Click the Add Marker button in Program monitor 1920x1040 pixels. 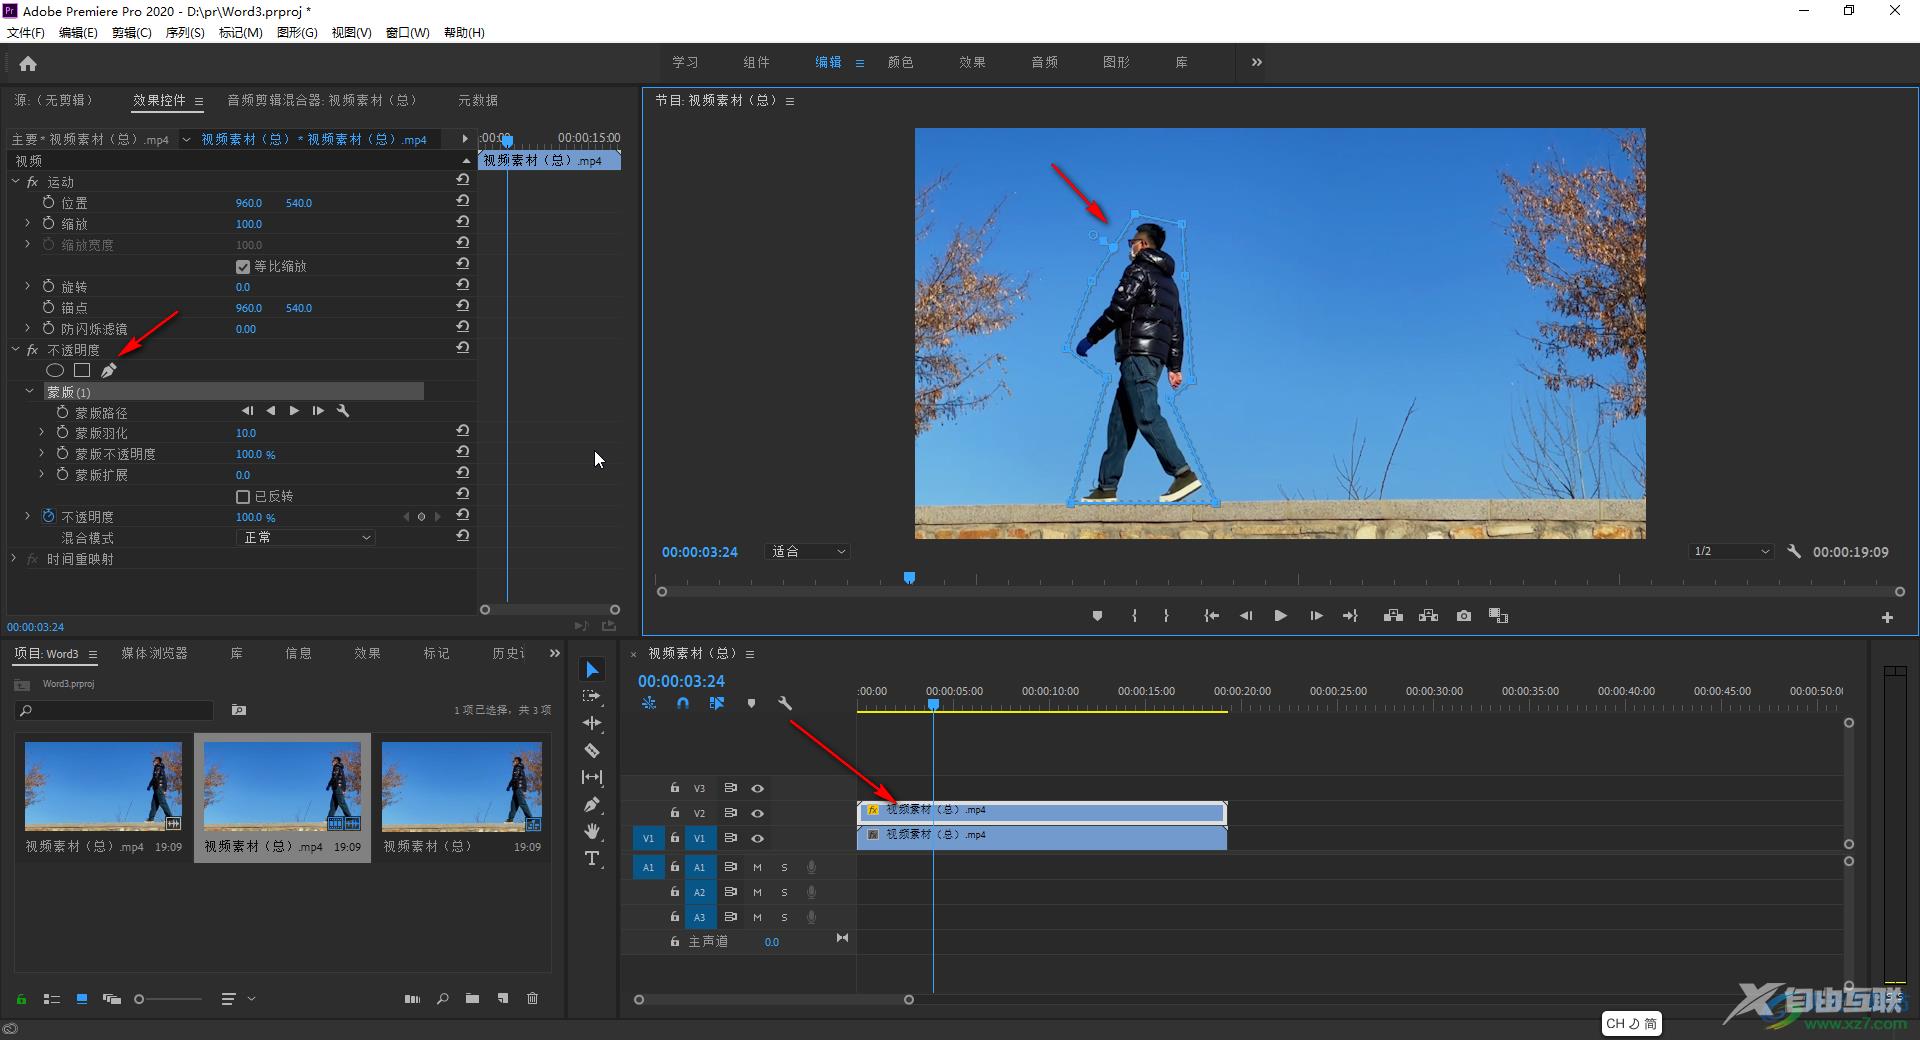pyautogui.click(x=1097, y=616)
